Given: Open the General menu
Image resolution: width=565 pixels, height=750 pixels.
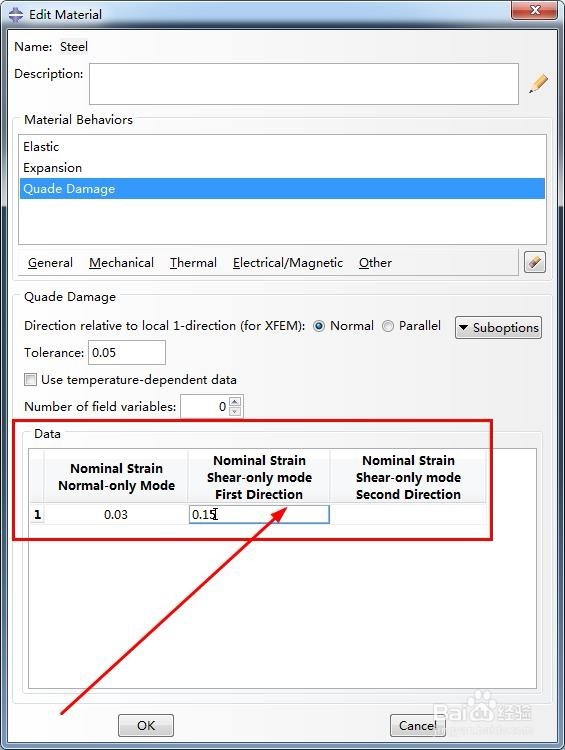Looking at the screenshot, I should click(x=50, y=263).
